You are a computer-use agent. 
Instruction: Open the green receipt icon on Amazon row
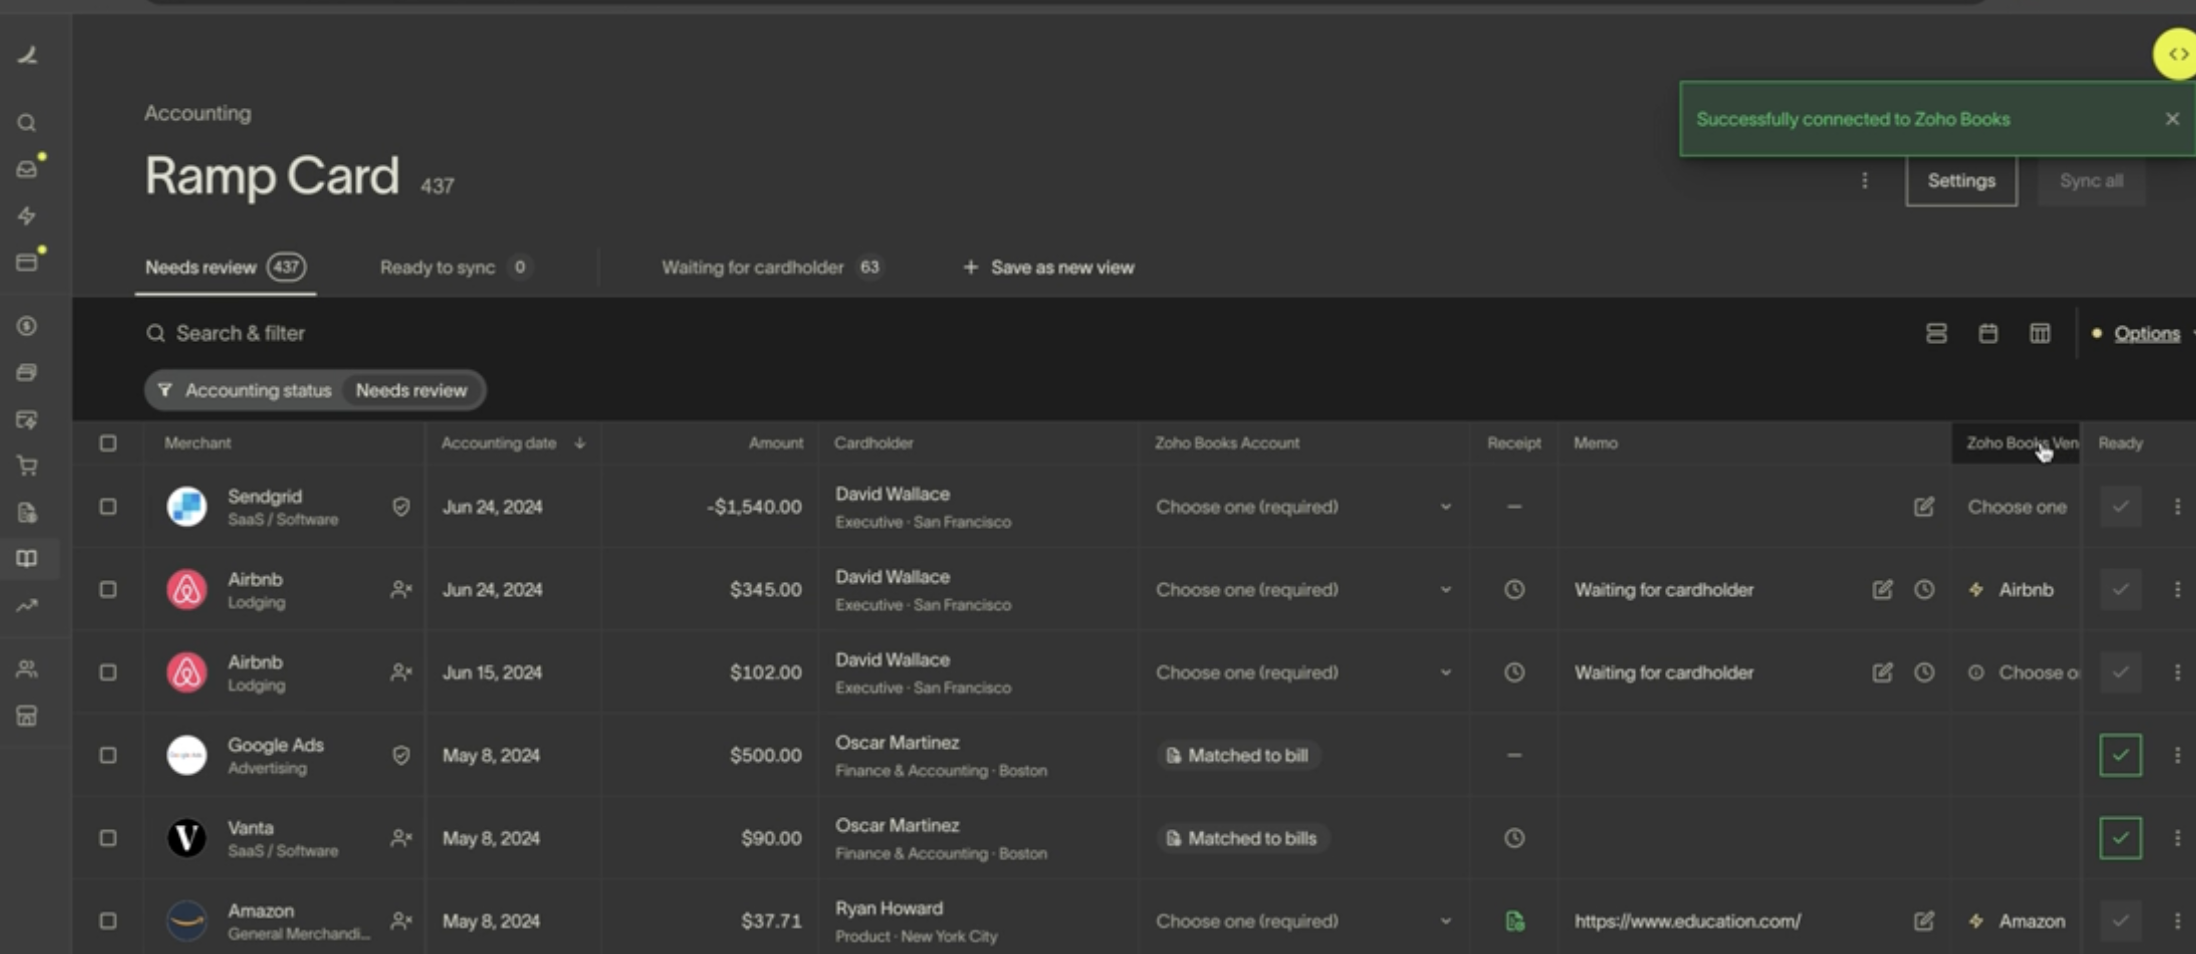tap(1514, 921)
